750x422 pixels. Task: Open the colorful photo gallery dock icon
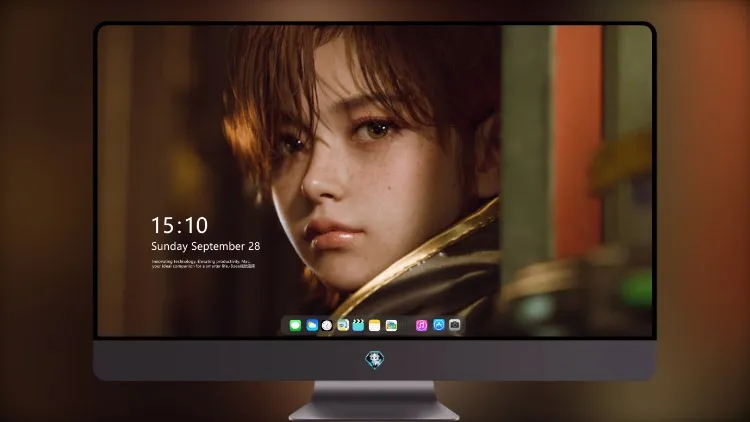(391, 325)
